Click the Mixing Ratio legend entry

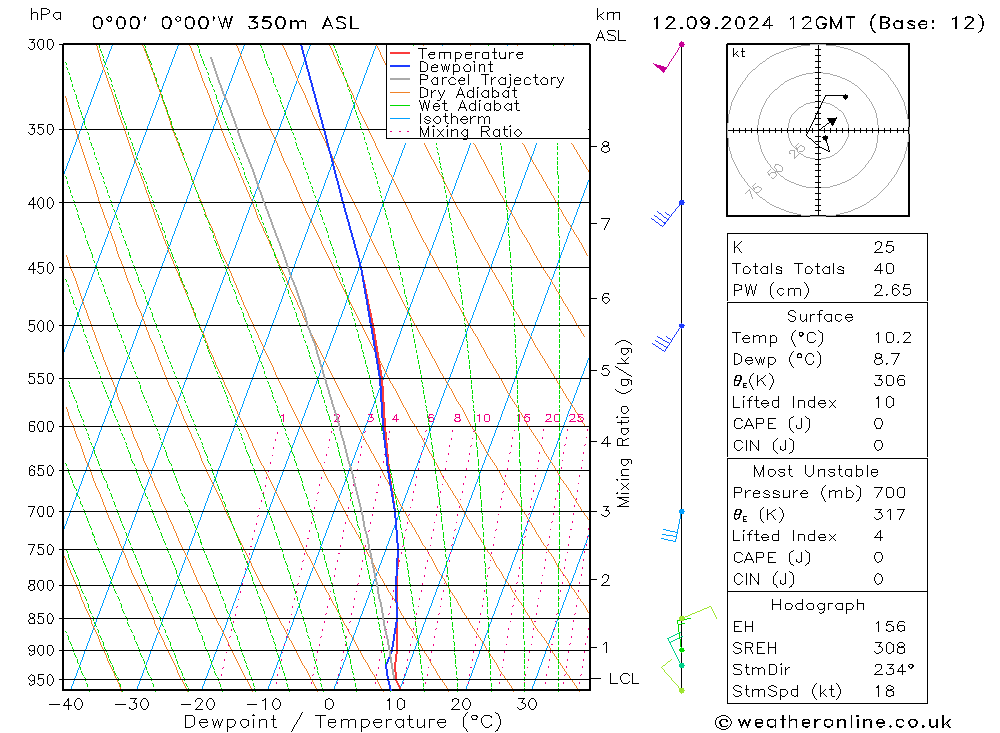pyautogui.click(x=455, y=132)
